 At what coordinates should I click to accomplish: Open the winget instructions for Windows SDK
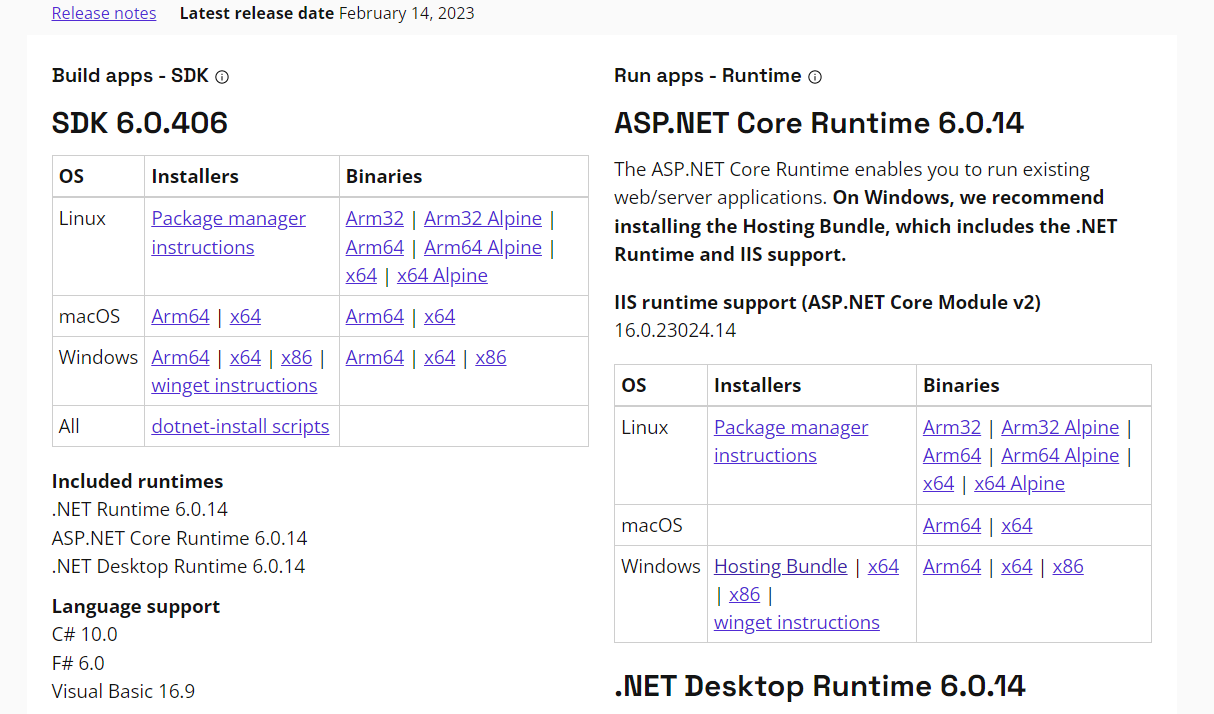click(234, 385)
